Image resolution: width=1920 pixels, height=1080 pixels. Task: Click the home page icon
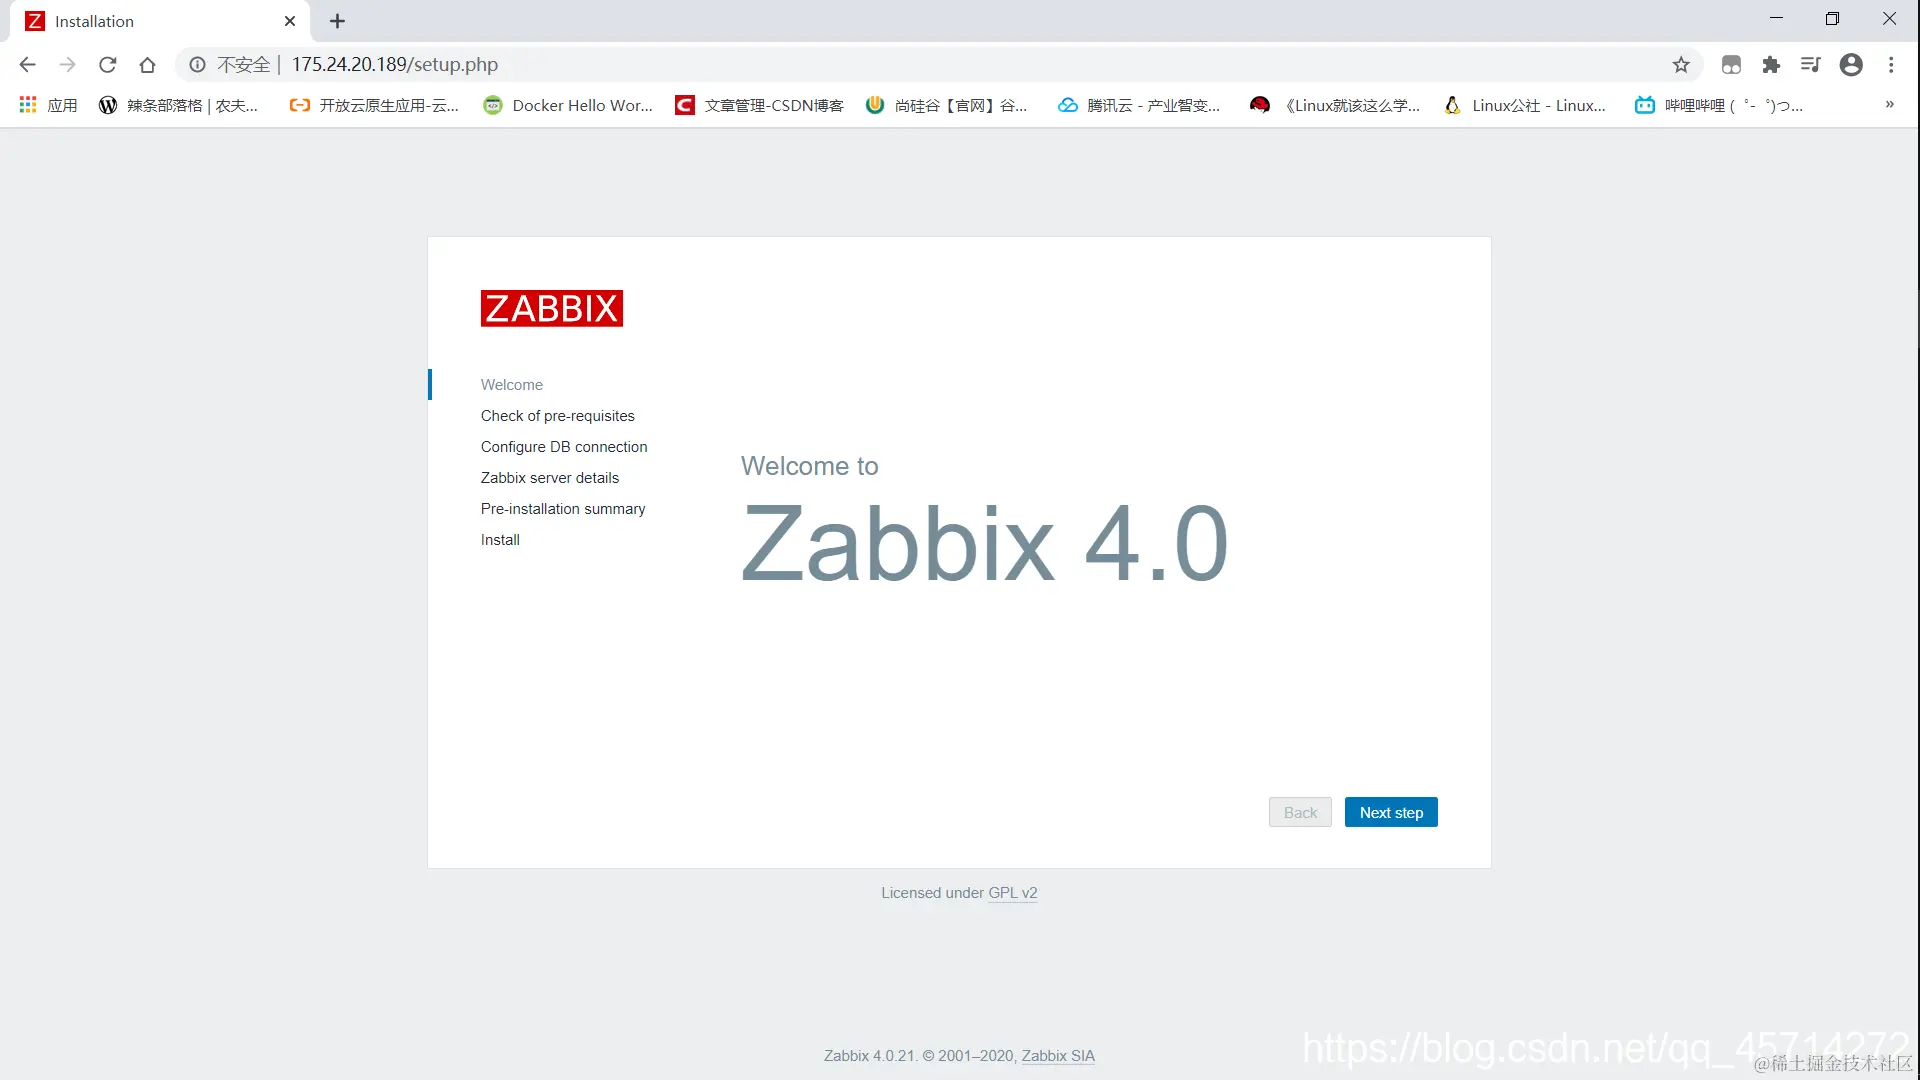[148, 65]
